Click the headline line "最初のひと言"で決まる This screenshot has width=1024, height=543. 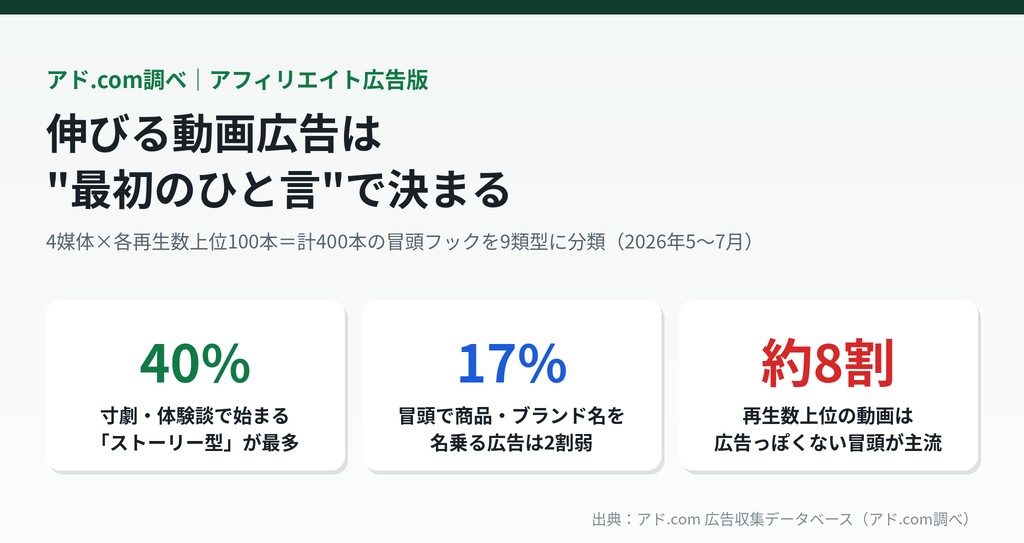(279, 190)
